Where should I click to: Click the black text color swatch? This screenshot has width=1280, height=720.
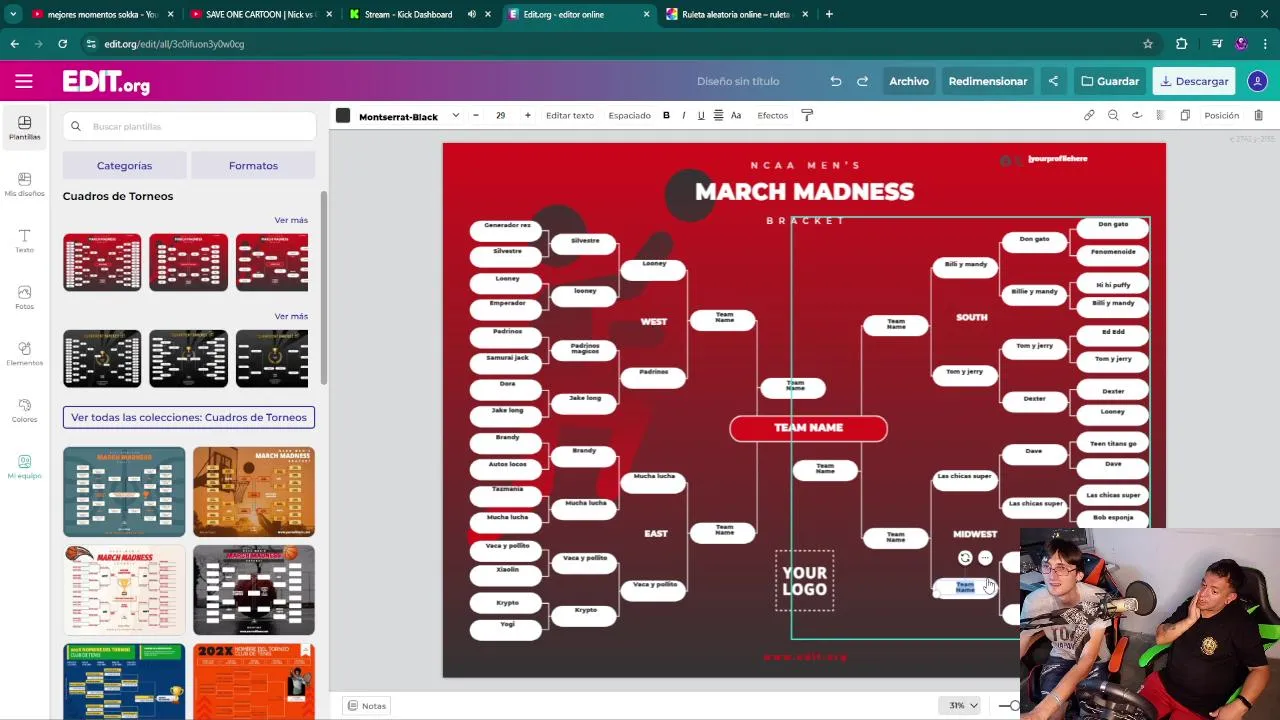[x=343, y=116]
